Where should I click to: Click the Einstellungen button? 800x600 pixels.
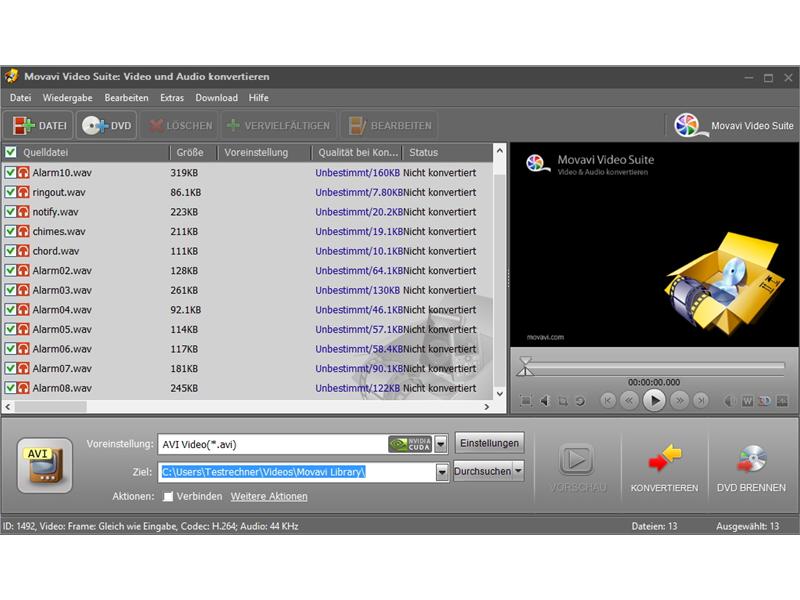pyautogui.click(x=489, y=443)
